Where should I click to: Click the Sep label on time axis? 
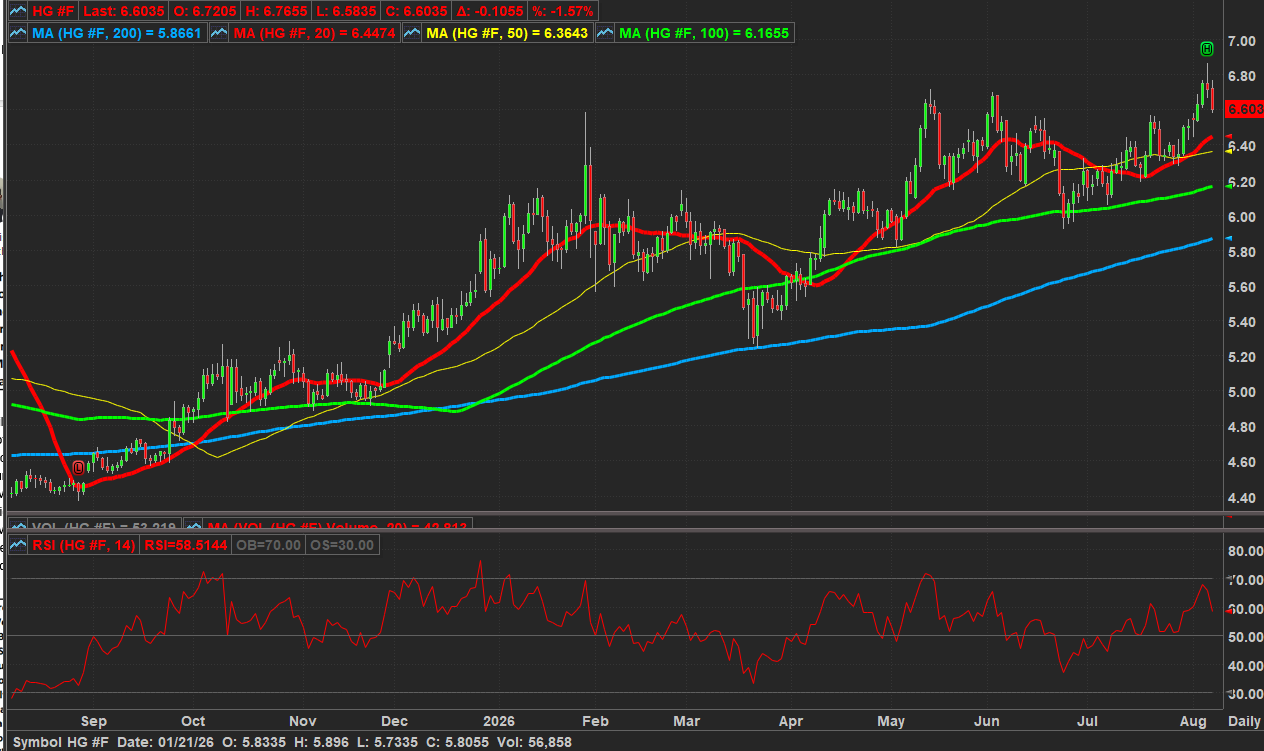tap(93, 720)
